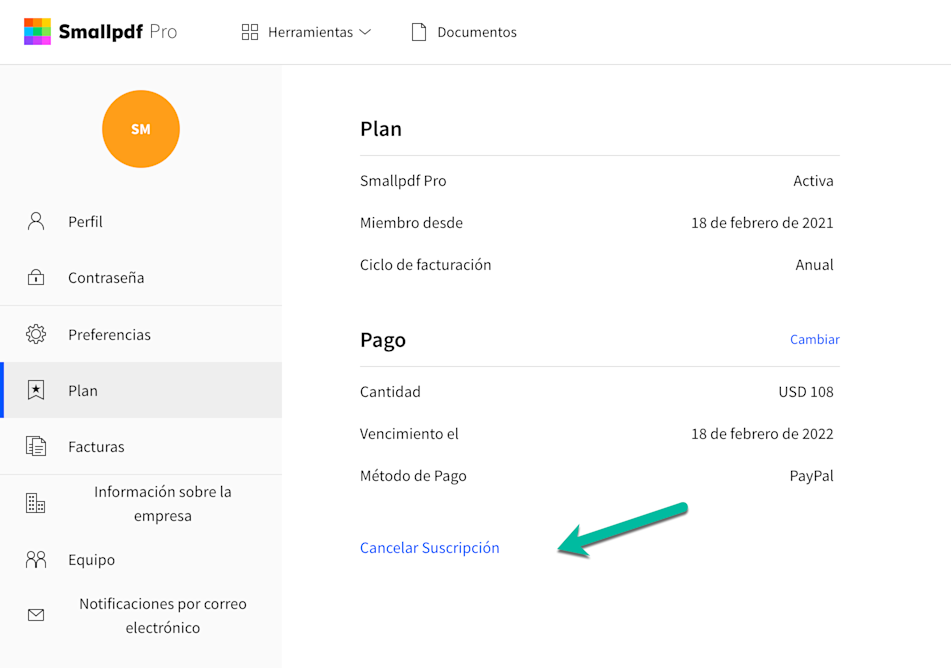Click the email envelope icon
The image size is (951, 668).
pyautogui.click(x=36, y=615)
